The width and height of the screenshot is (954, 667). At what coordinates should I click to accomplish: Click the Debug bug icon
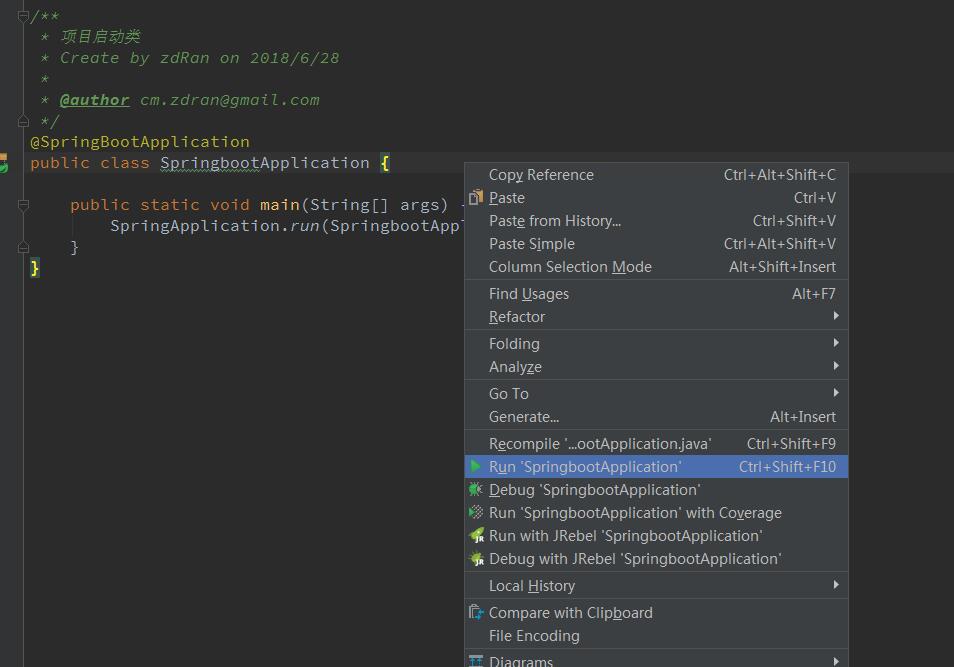click(476, 489)
